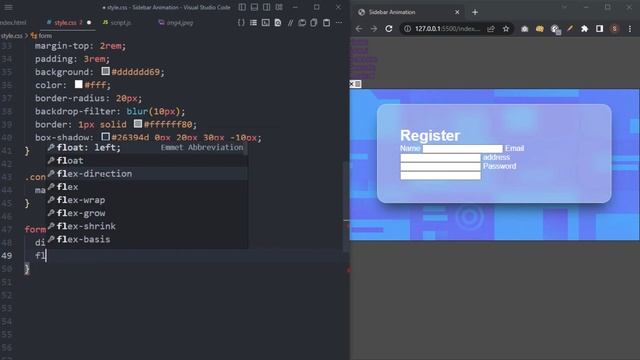Click the X icon above the page banner
The image size is (640, 360).
tap(351, 84)
